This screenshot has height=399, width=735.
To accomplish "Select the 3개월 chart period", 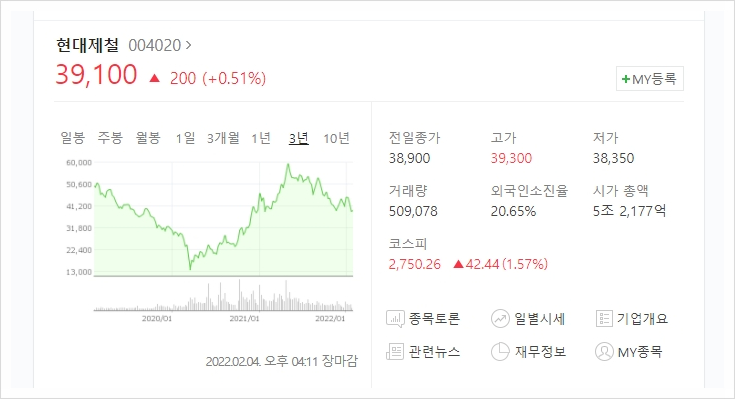I will [223, 138].
